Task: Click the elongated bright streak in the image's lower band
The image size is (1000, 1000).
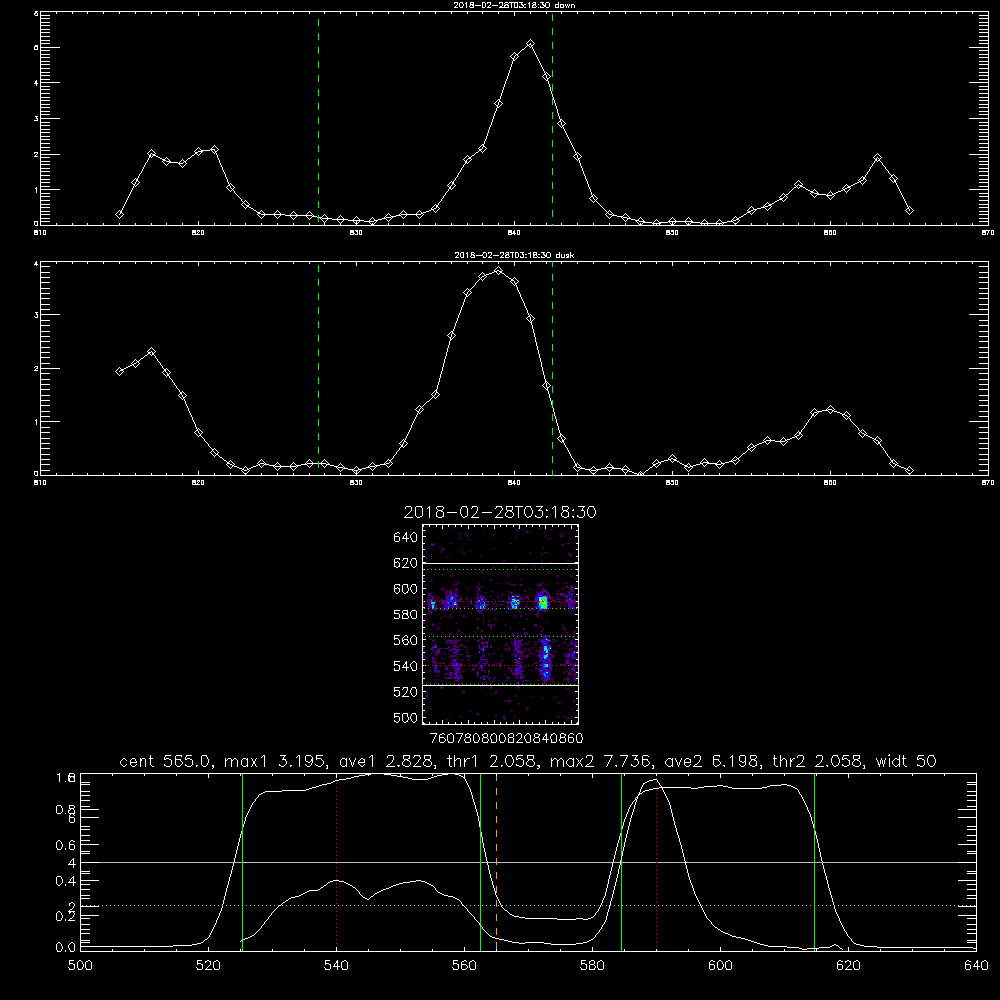Action: [546, 659]
